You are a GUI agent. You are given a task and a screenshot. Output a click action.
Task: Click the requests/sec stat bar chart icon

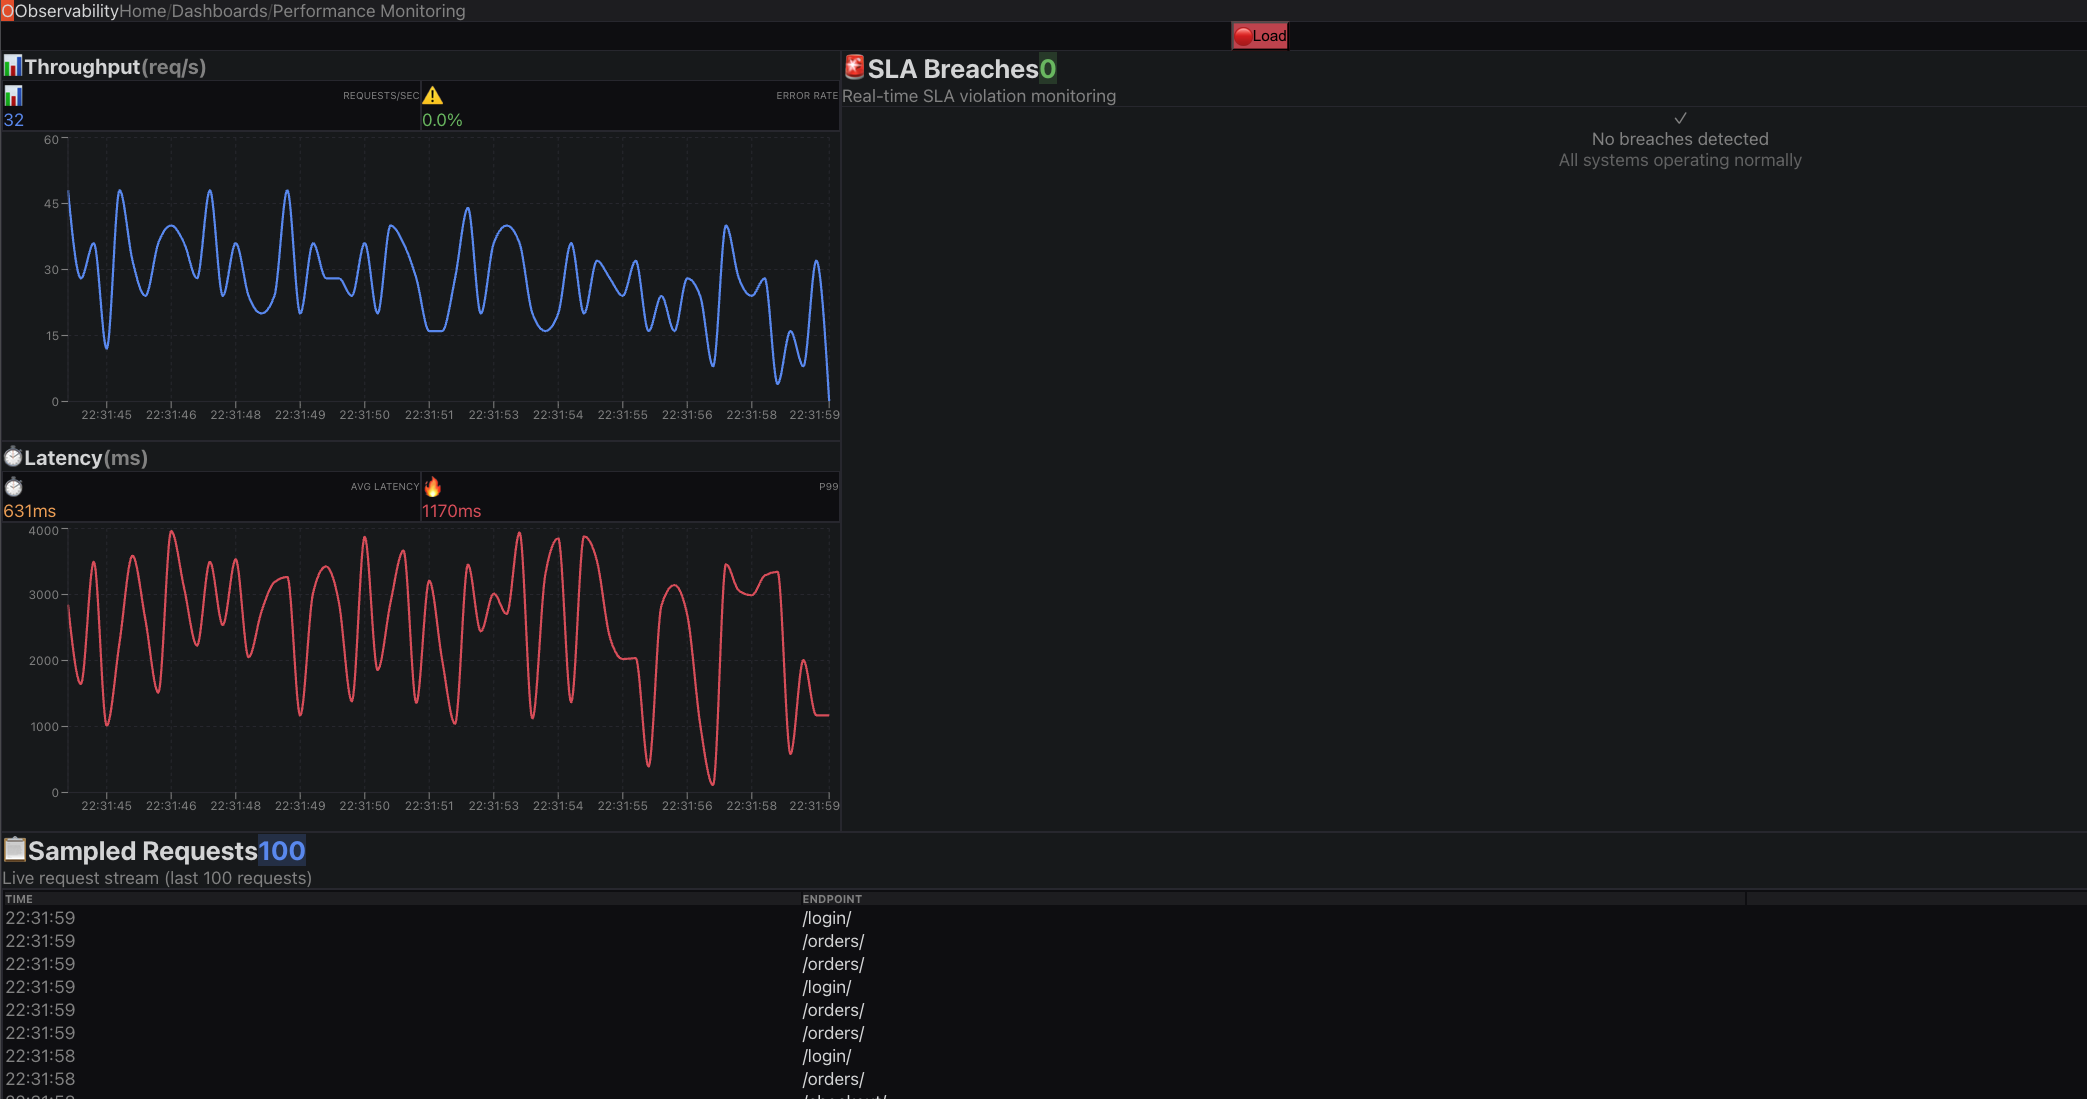pos(13,96)
